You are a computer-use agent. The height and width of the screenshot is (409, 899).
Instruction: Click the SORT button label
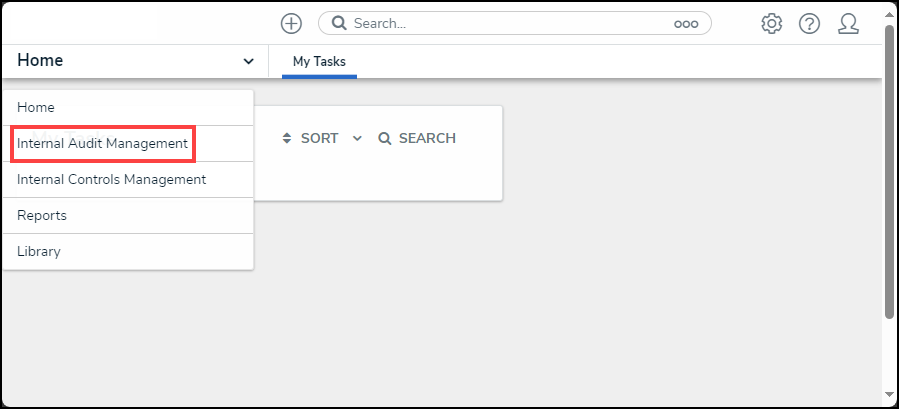[x=319, y=139]
